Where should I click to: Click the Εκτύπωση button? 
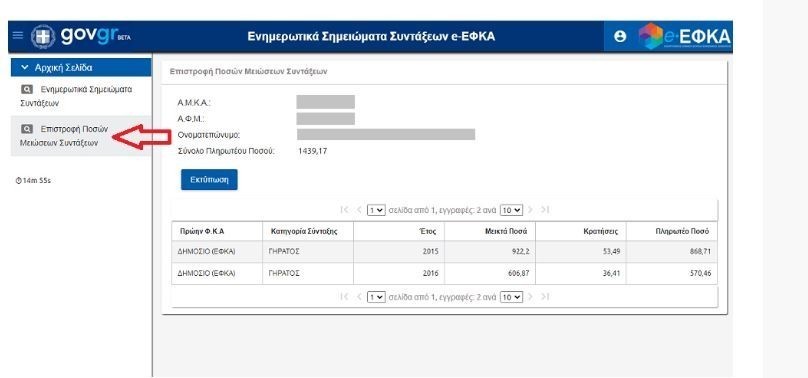(x=209, y=180)
